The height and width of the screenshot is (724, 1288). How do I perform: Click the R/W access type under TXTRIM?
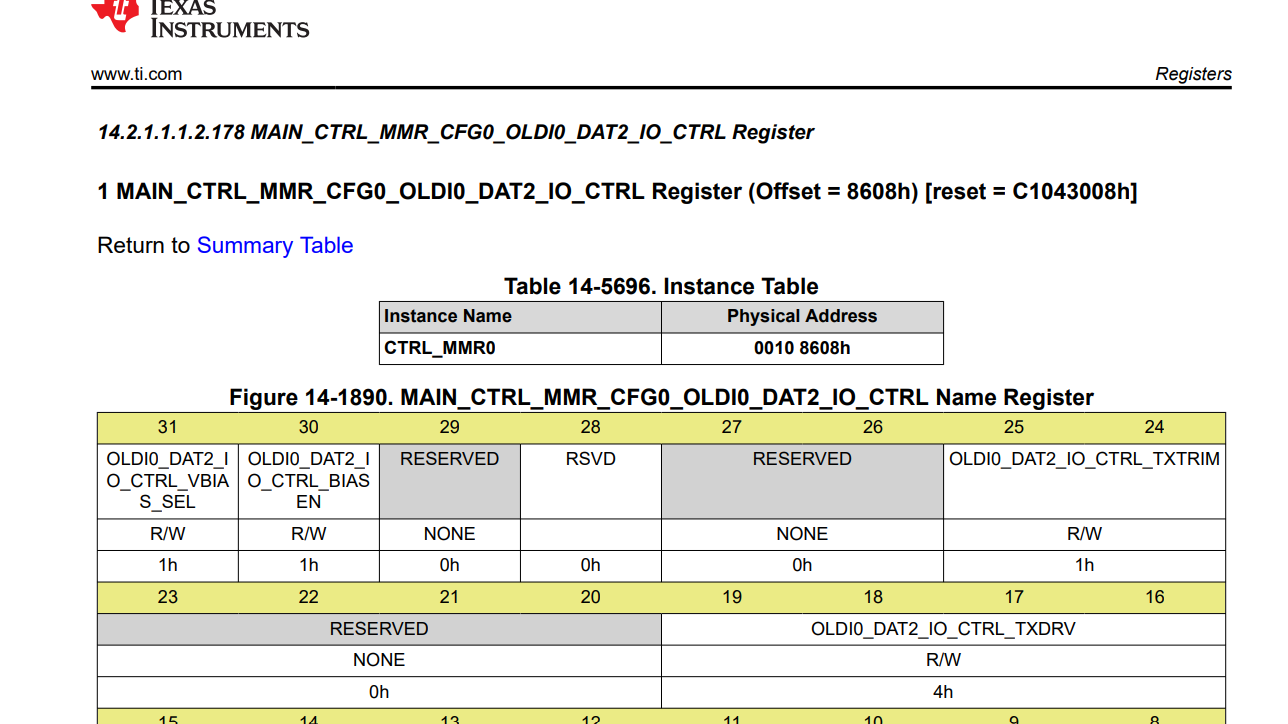[x=1085, y=534]
